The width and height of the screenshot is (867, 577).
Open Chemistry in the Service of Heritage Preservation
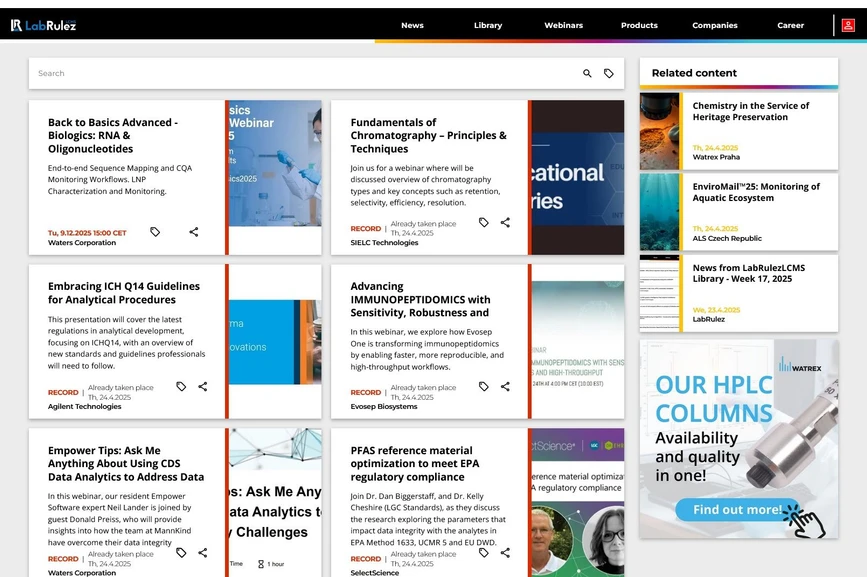tap(750, 111)
